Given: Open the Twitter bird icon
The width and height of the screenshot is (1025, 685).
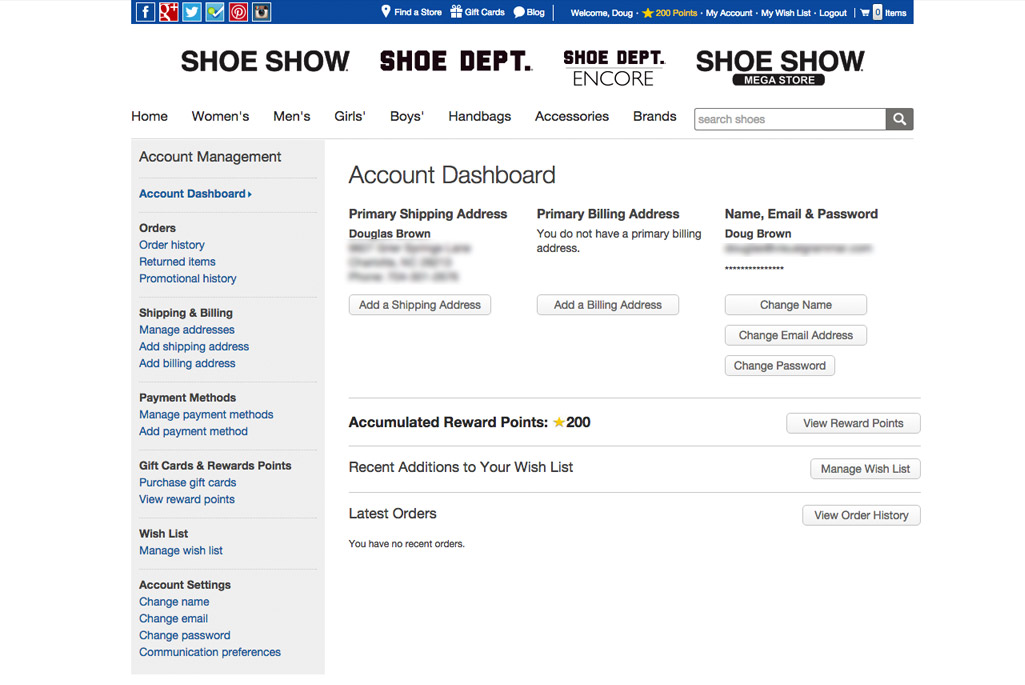Looking at the screenshot, I should tap(191, 12).
